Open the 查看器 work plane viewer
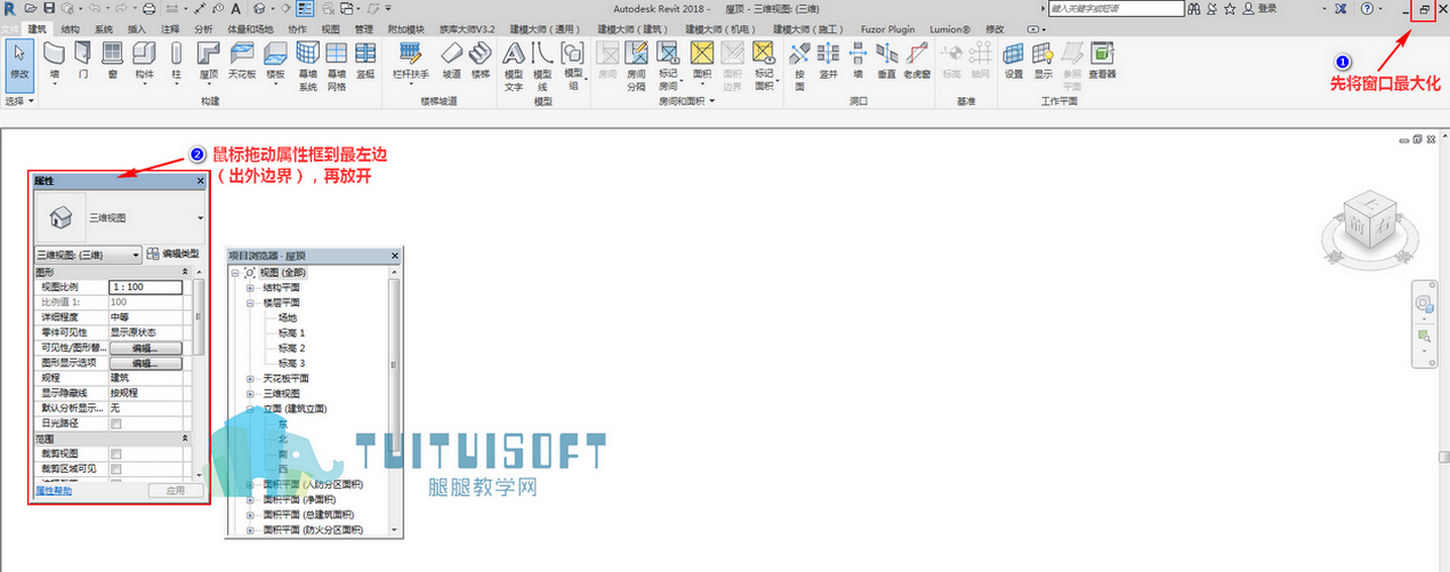 click(x=1102, y=61)
